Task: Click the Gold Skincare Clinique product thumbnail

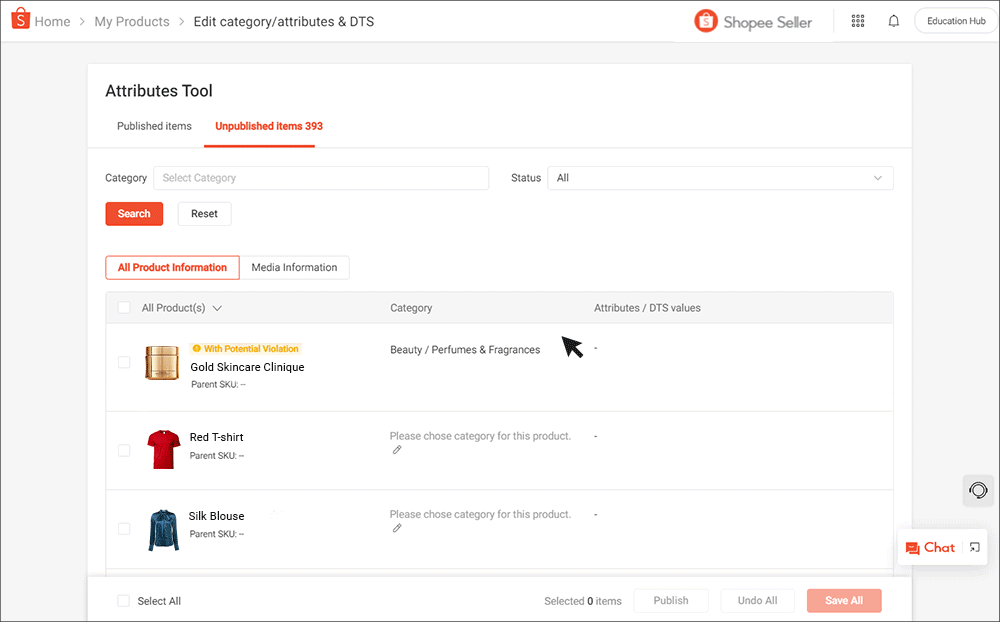Action: 162,363
